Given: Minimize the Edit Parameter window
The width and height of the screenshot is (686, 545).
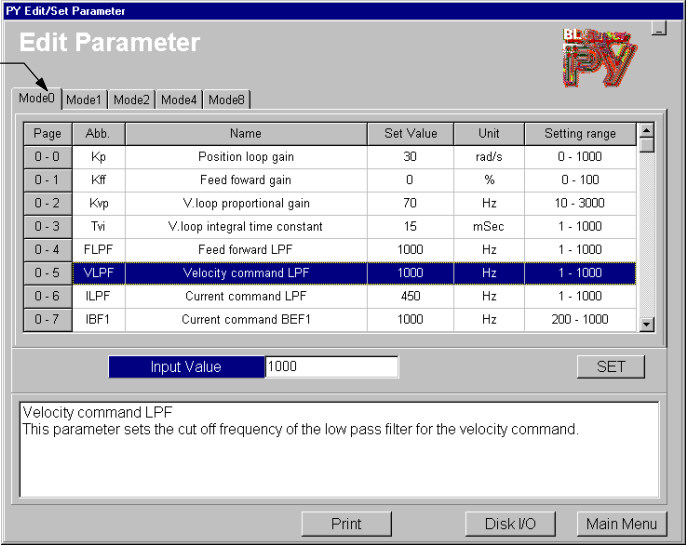Looking at the screenshot, I should 658,29.
